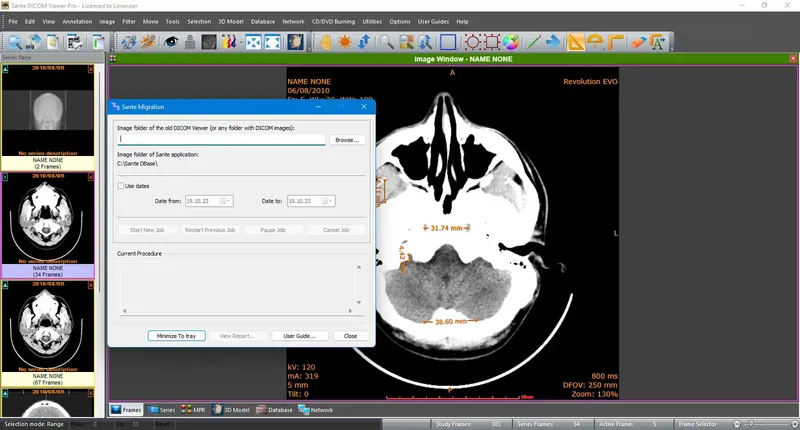
Task: Enable the Use dates checkbox
Action: [122, 186]
